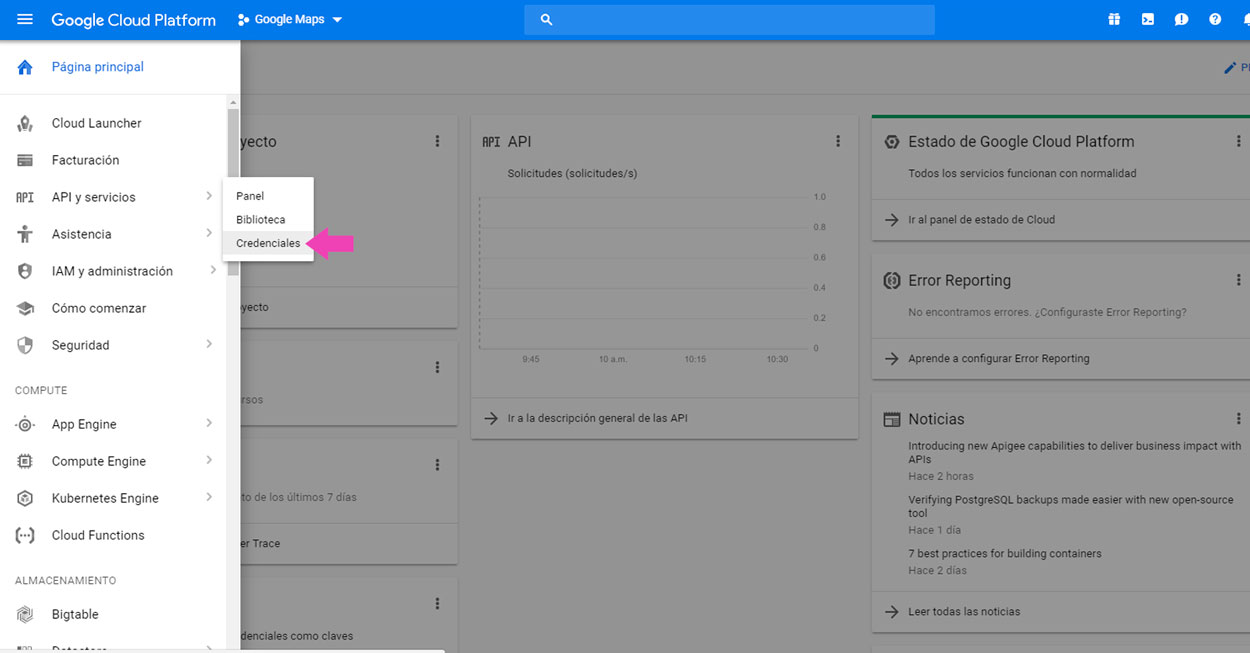The width and height of the screenshot is (1250, 653).
Task: Expand App Engine submenu arrow
Action: click(x=209, y=423)
